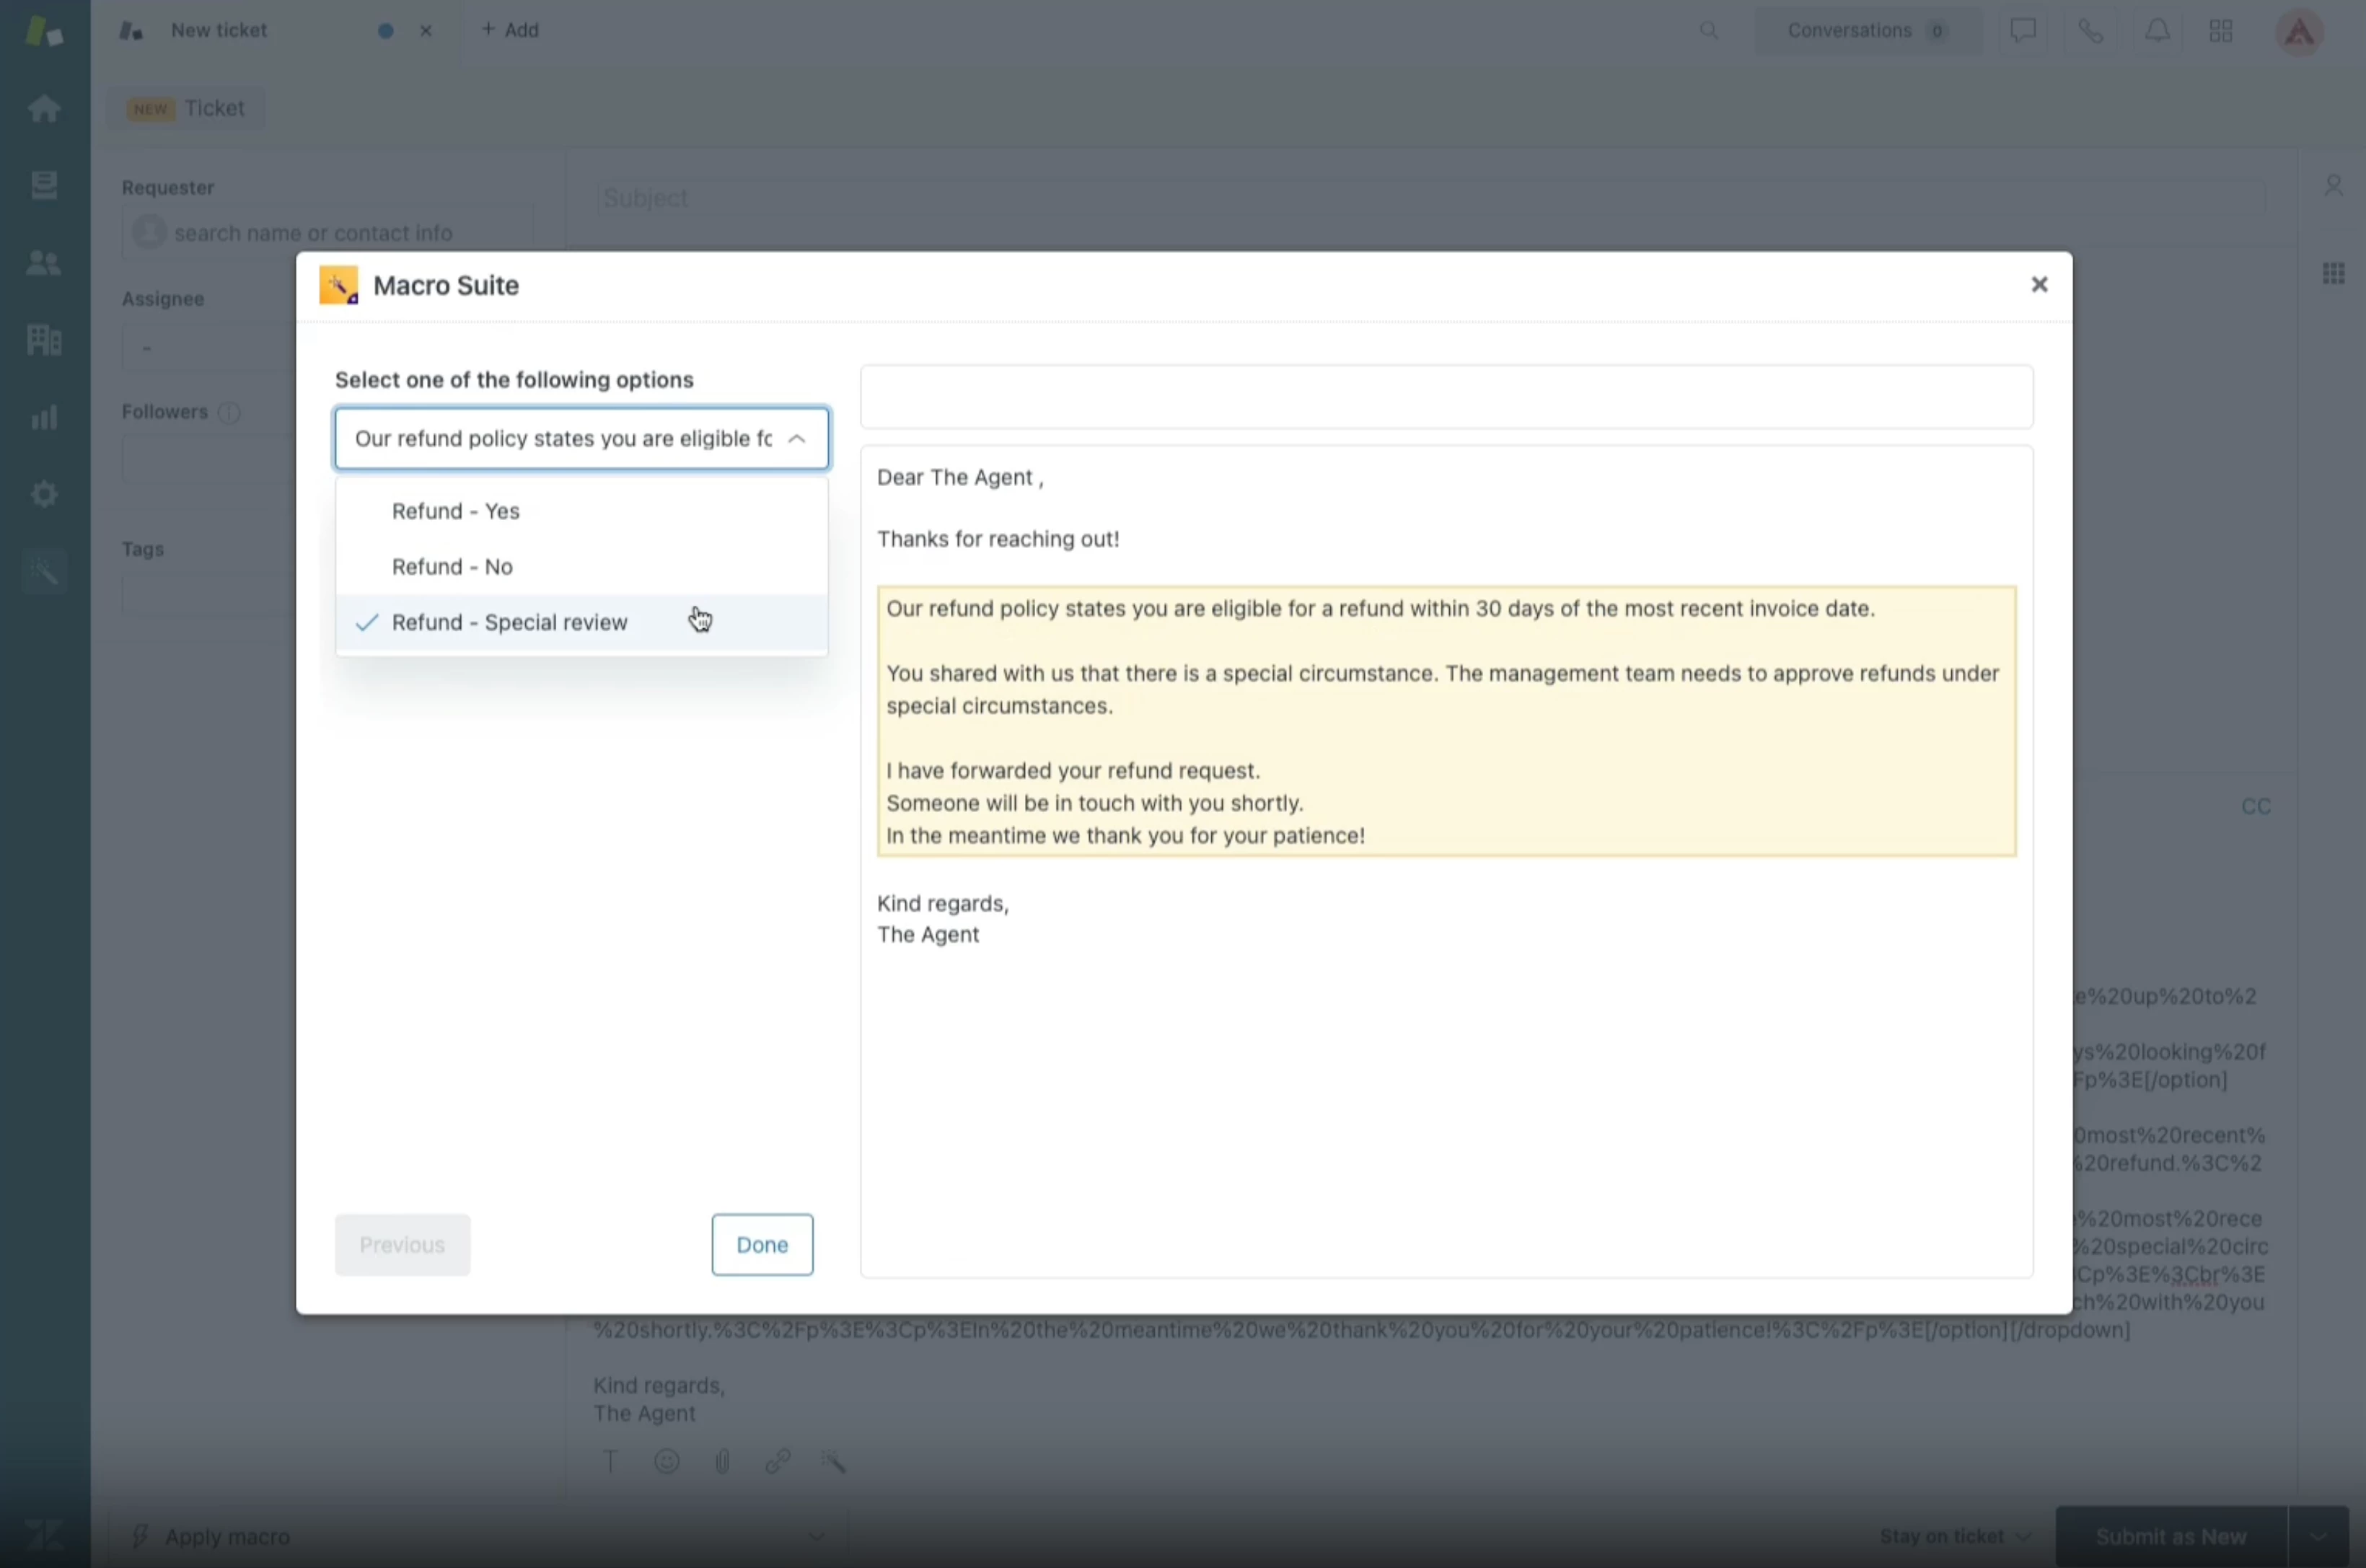Close the Macro Suite dialog
This screenshot has width=2366, height=1568.
[2039, 285]
